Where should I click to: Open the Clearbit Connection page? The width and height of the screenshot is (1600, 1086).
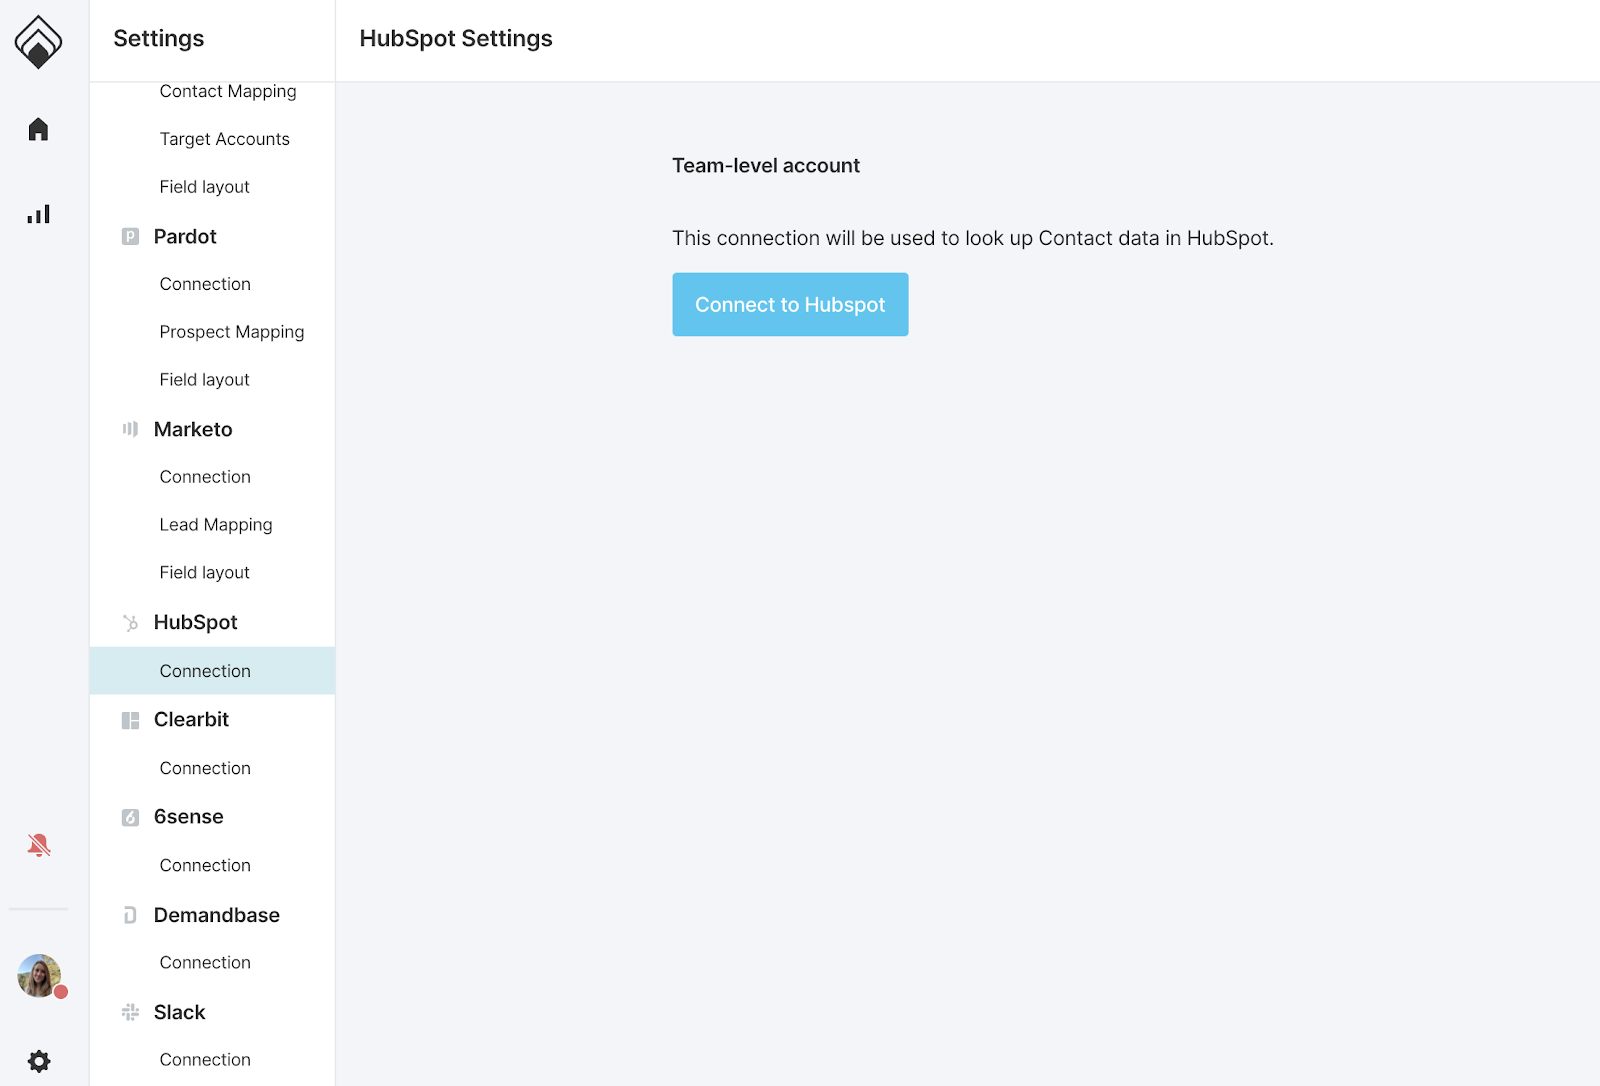point(205,768)
